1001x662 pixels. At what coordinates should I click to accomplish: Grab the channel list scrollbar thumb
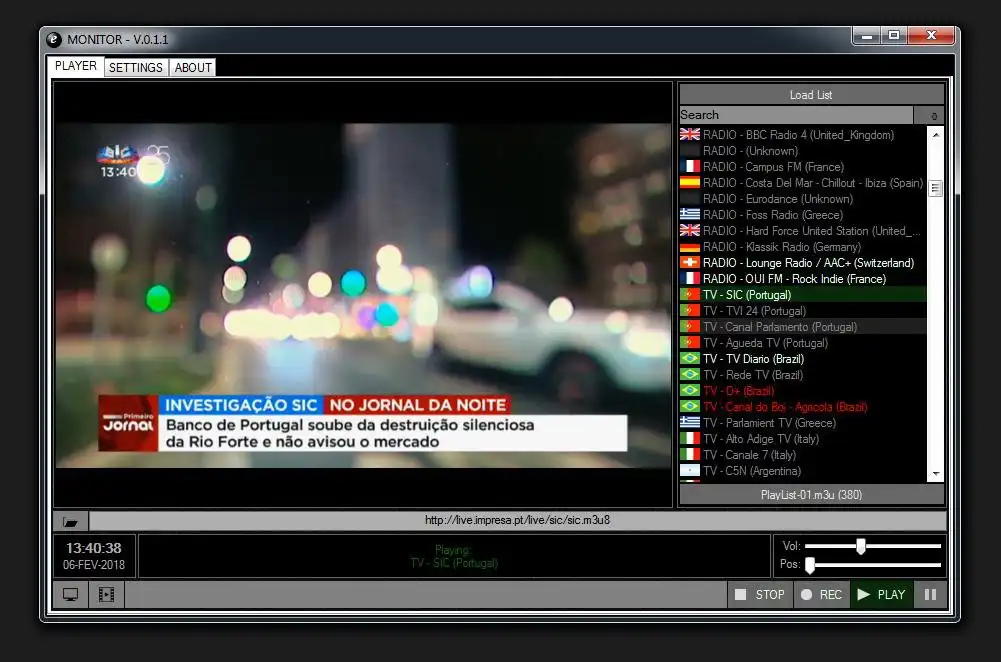[x=935, y=188]
